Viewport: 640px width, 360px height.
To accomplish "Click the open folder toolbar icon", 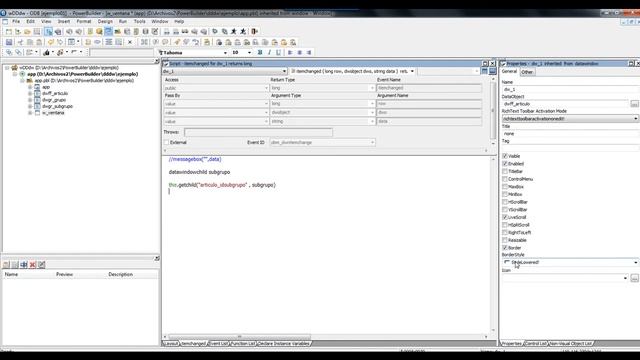I will pos(27,31).
